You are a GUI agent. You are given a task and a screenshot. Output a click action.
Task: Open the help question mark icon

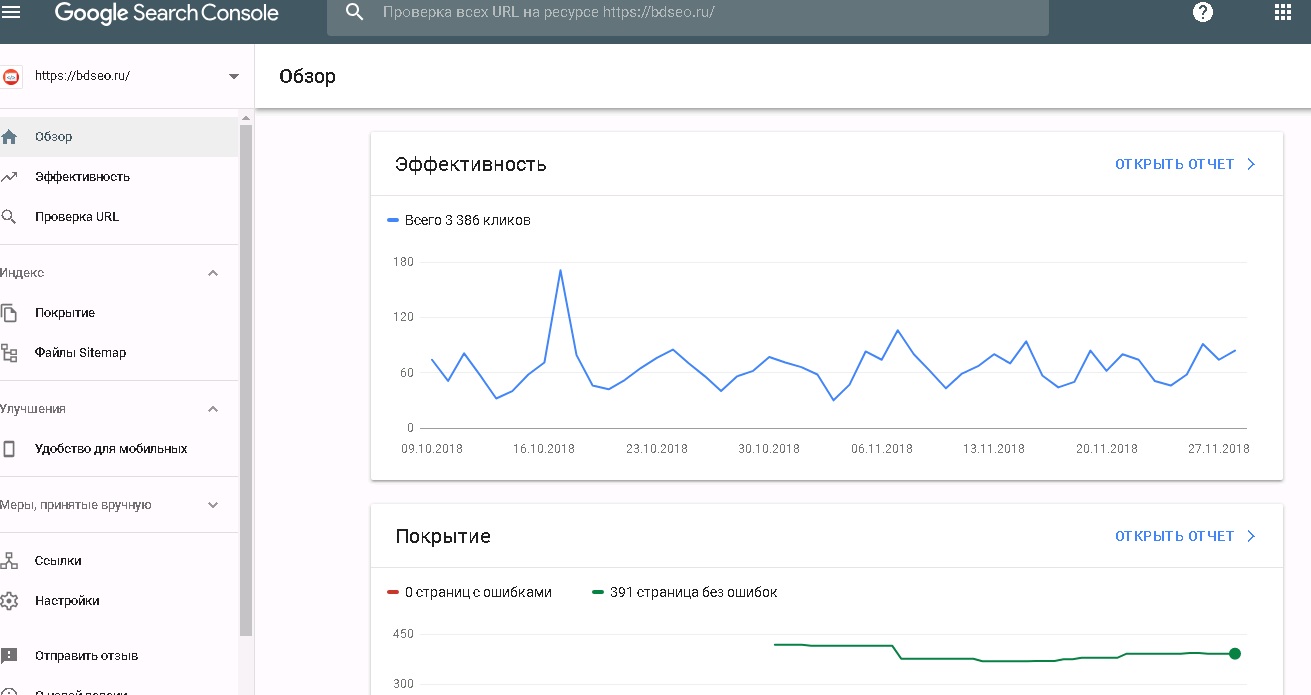tap(1203, 13)
